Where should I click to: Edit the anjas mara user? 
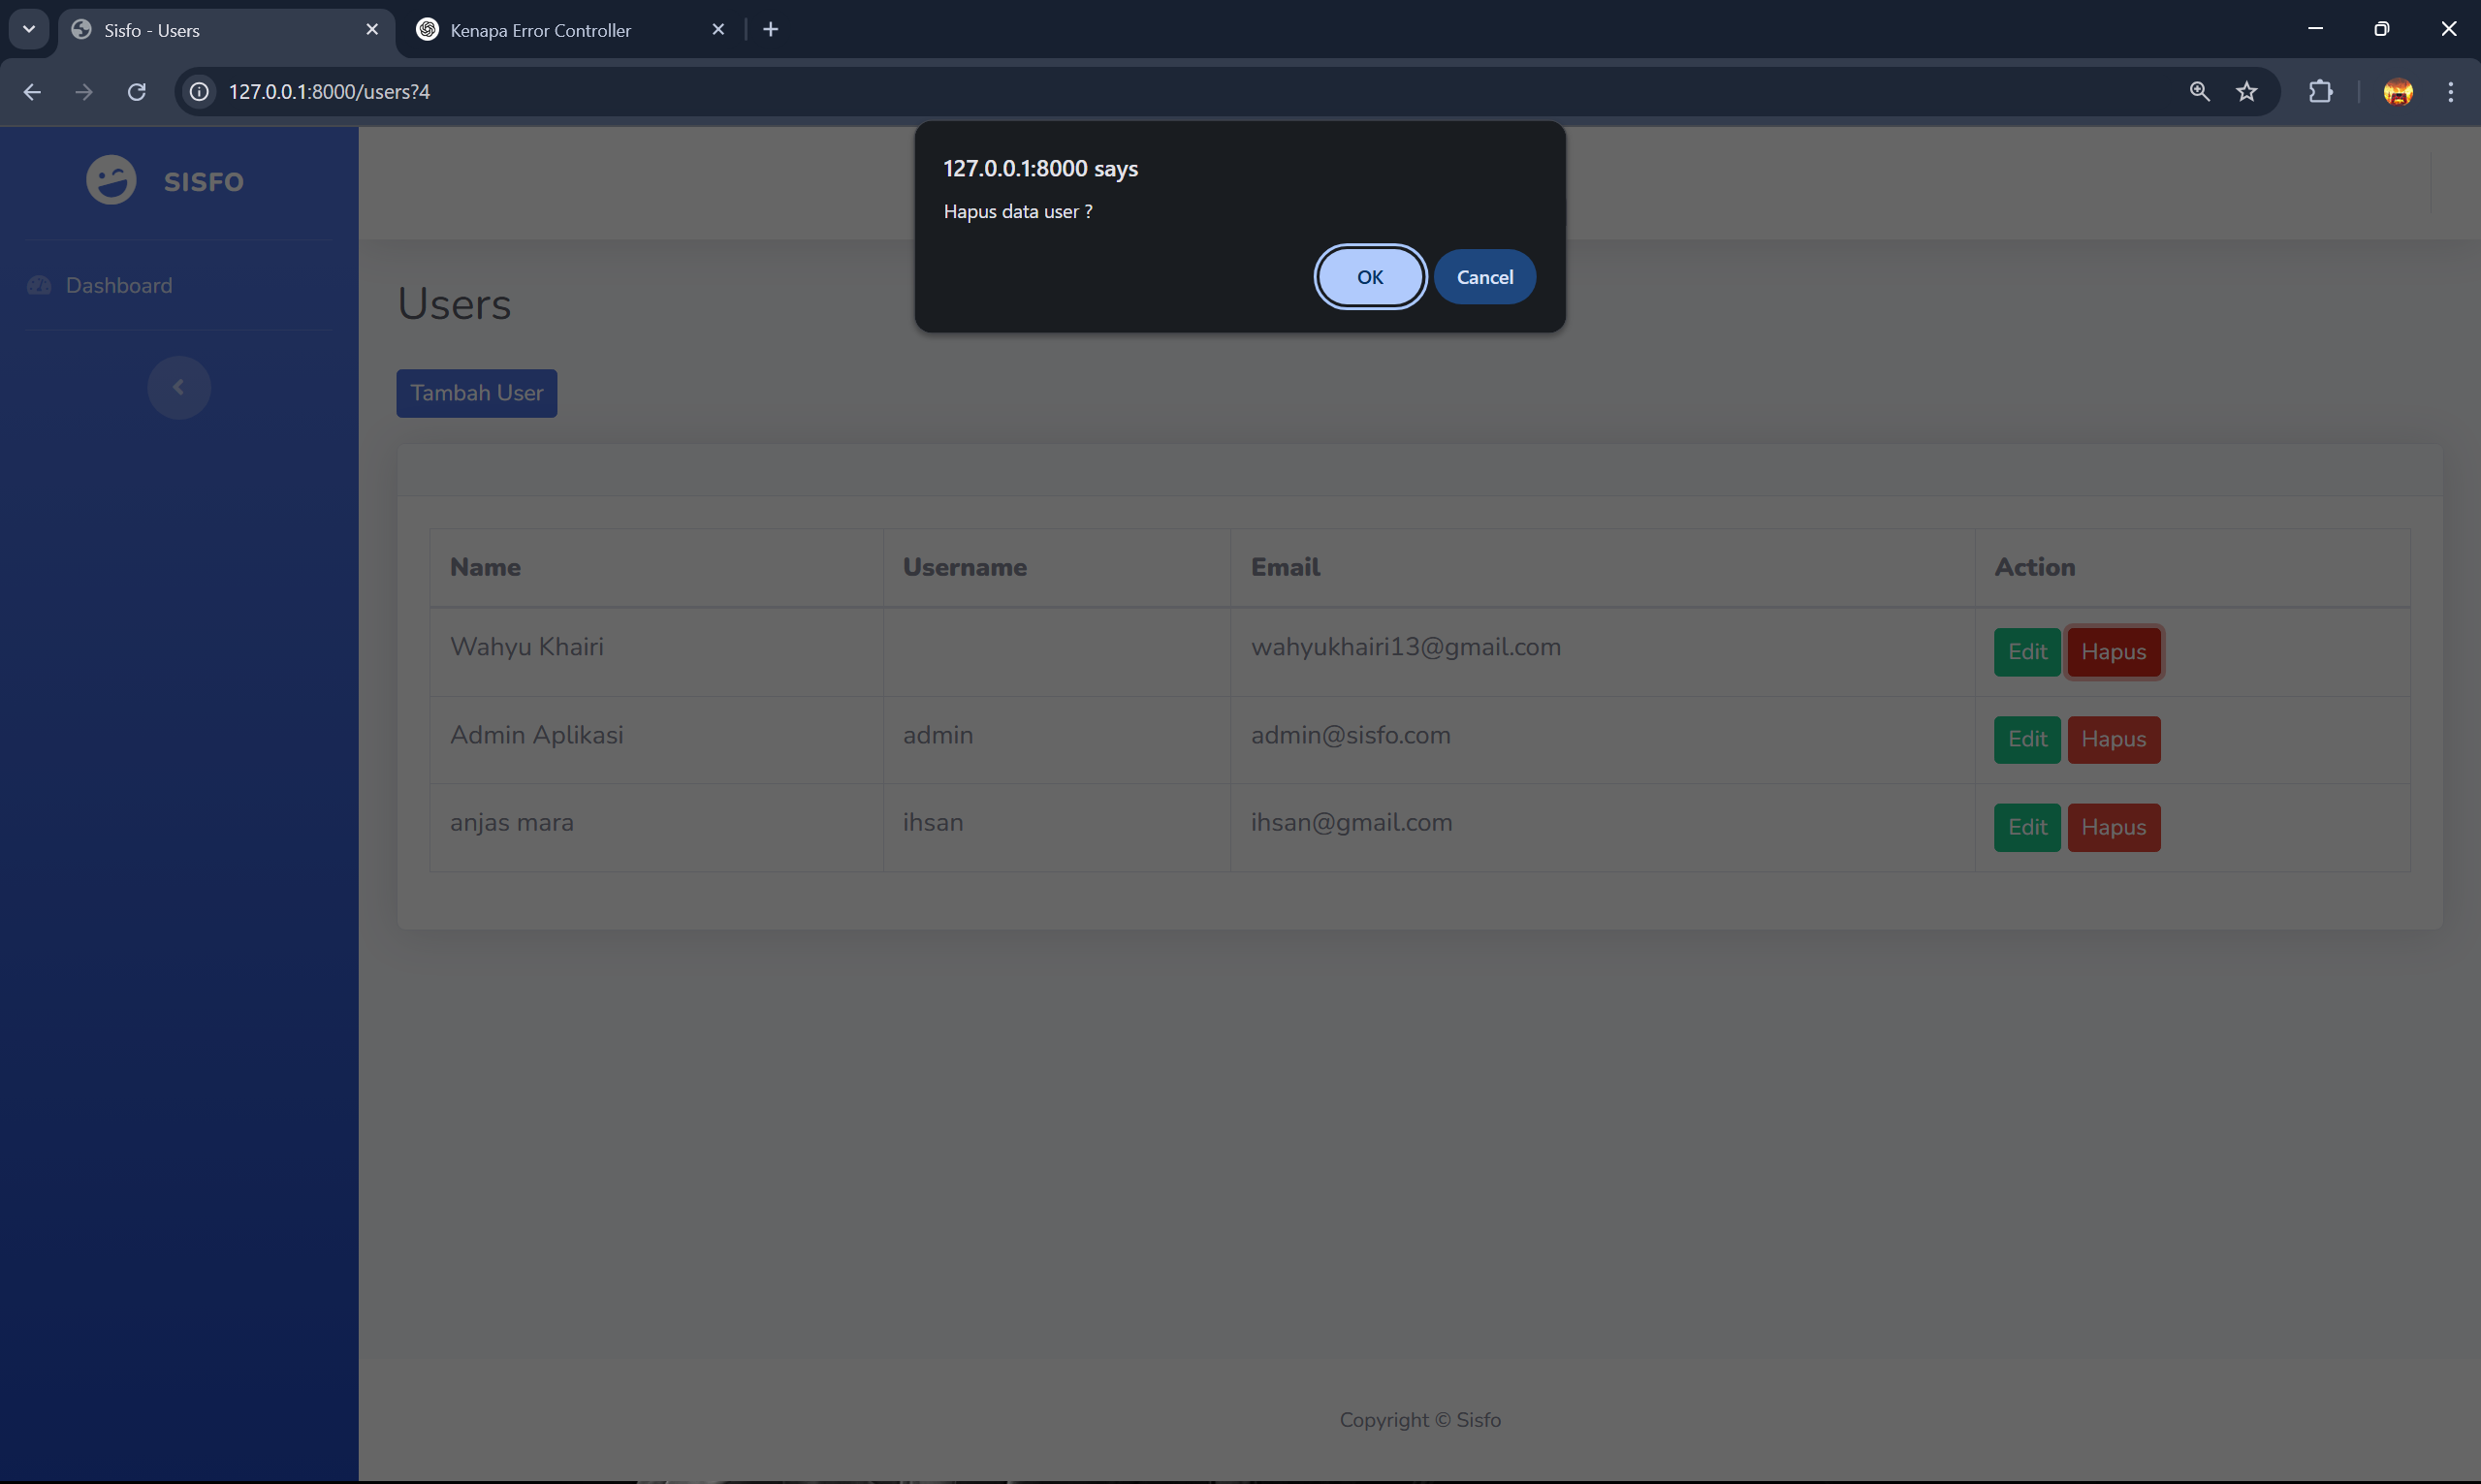pyautogui.click(x=2026, y=827)
